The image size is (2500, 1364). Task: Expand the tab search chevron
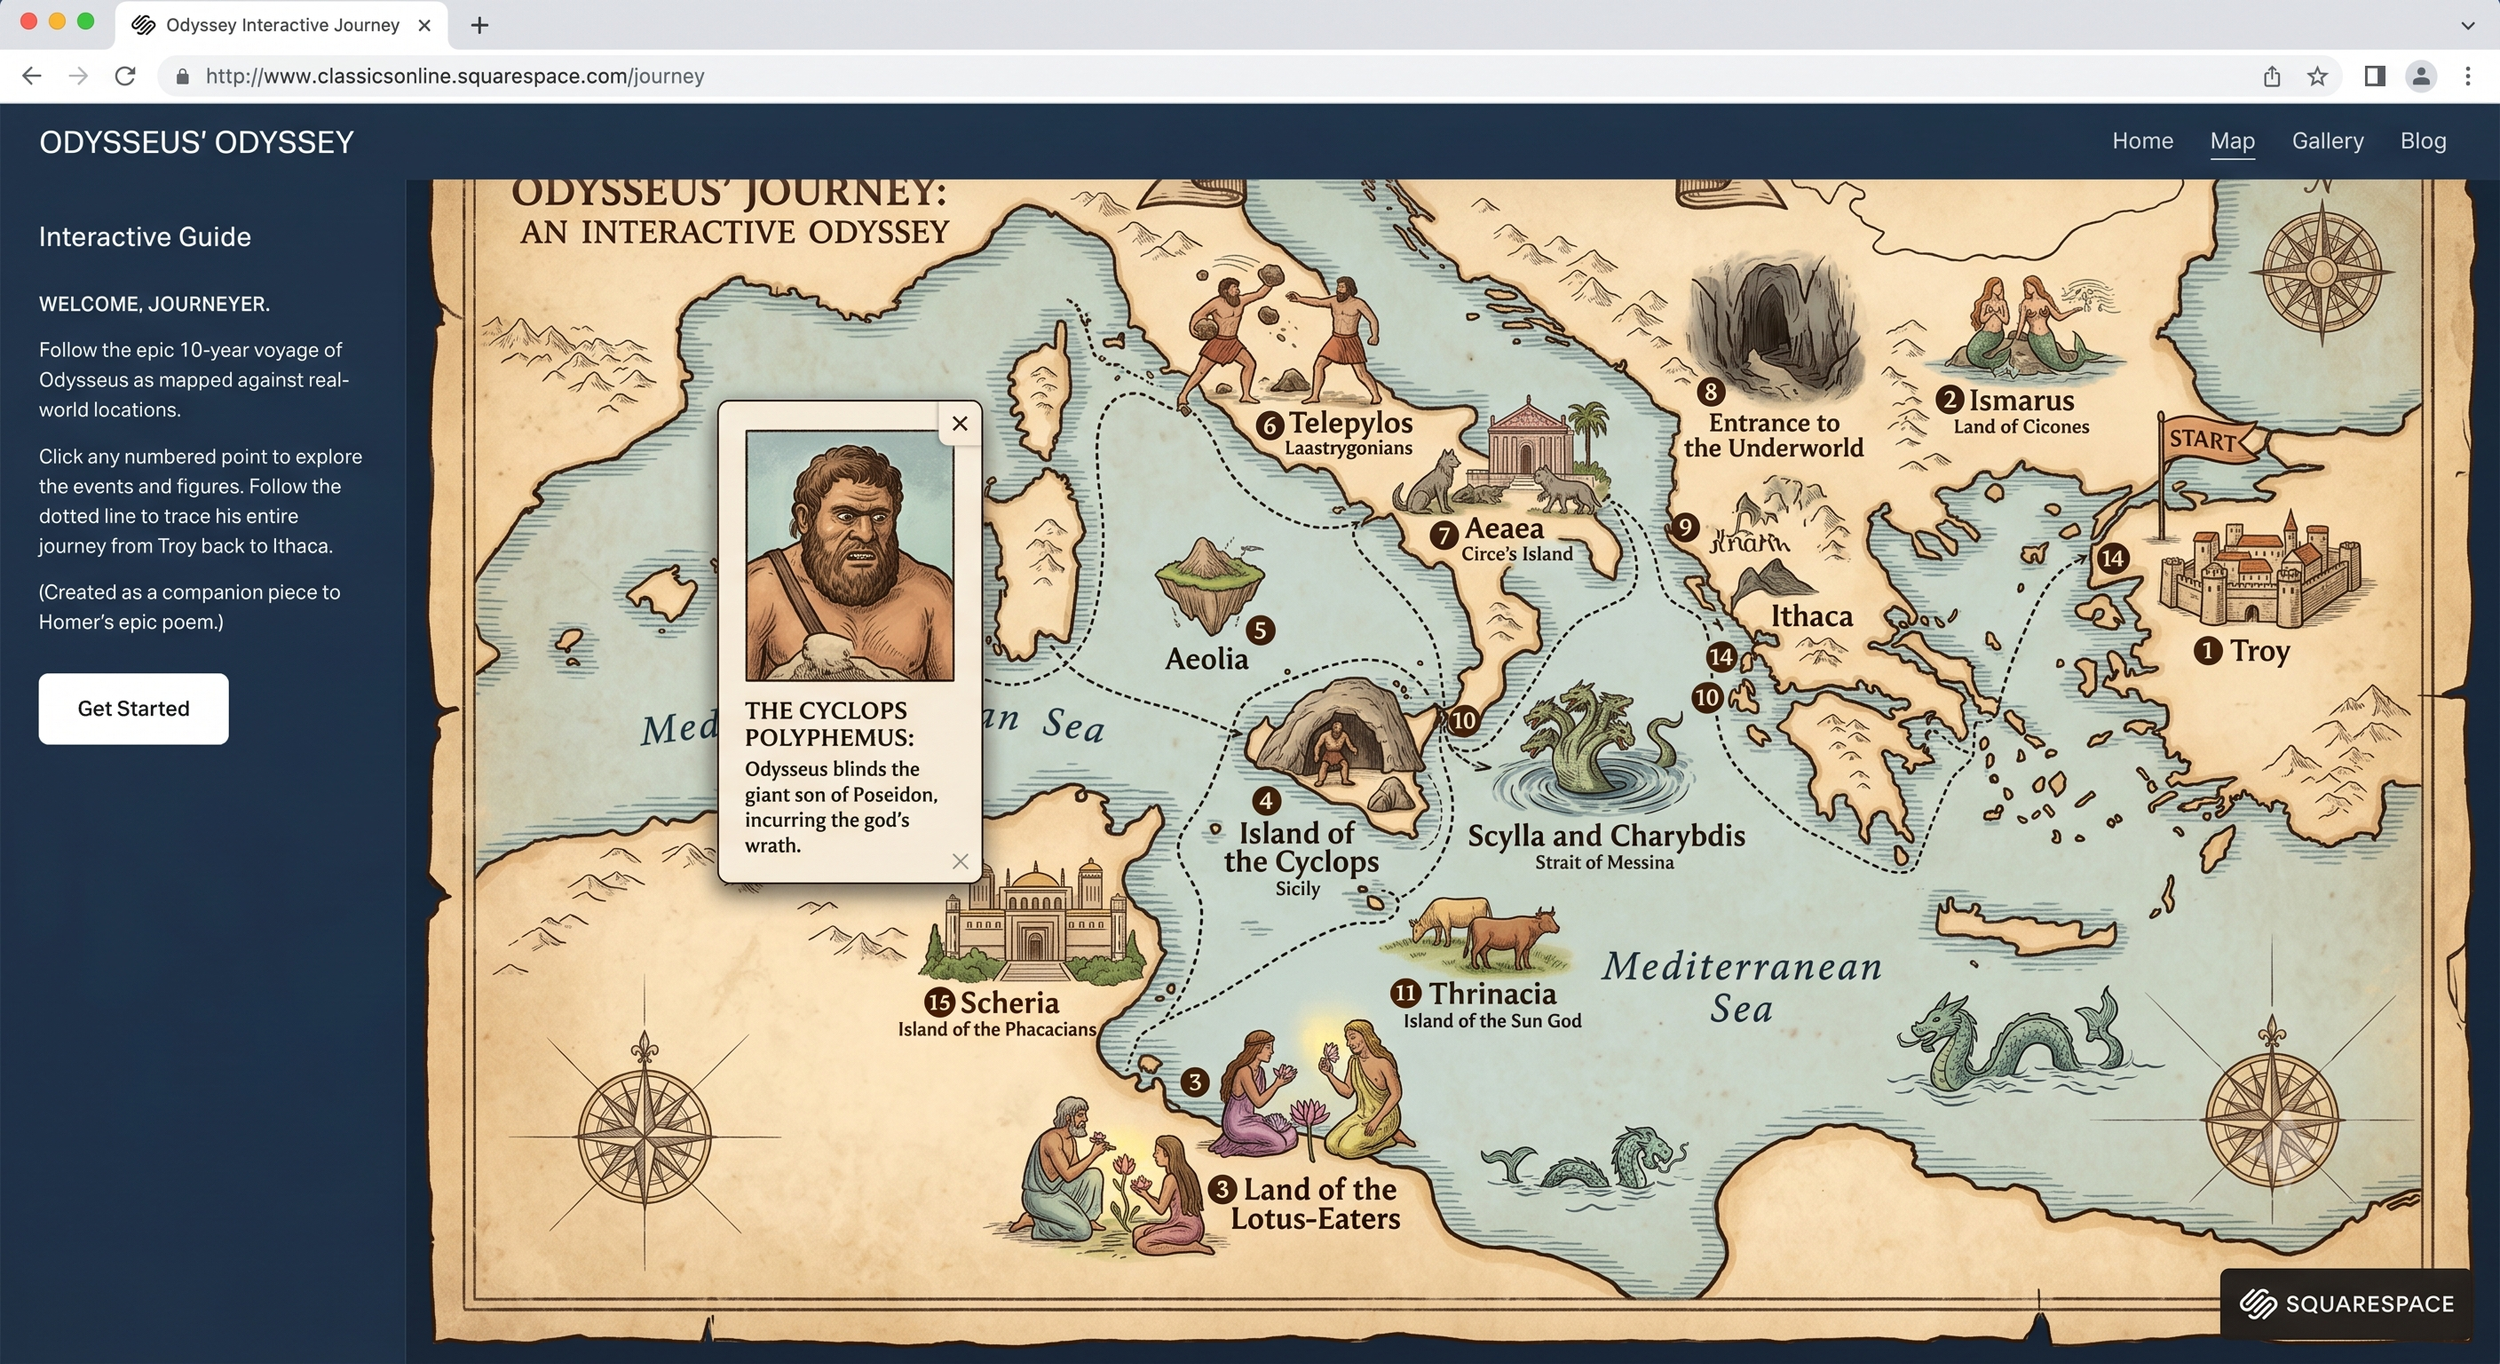click(x=2468, y=26)
